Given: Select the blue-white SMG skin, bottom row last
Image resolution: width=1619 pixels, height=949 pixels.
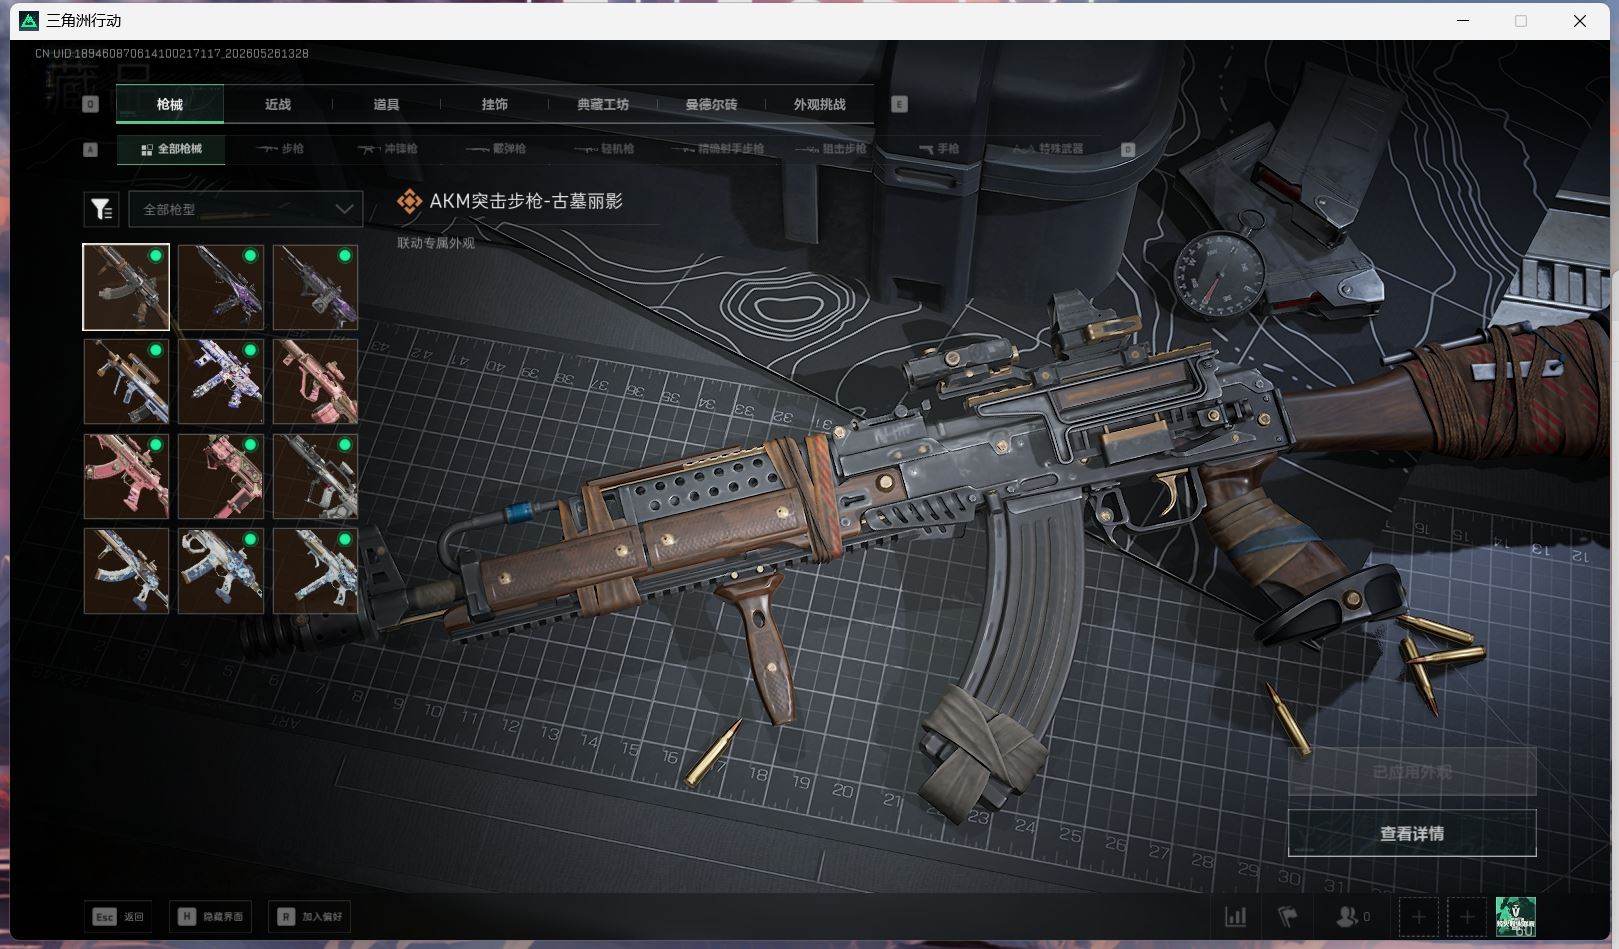Looking at the screenshot, I should coord(315,570).
